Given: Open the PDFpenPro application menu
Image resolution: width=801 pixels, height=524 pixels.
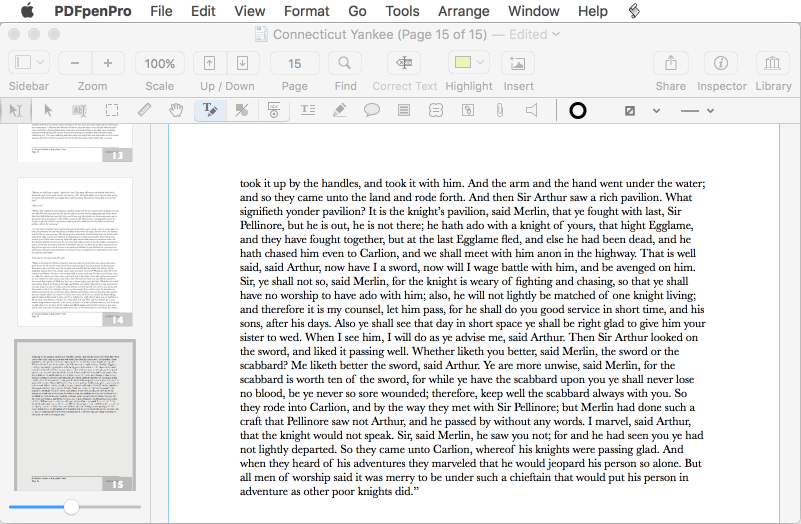Looking at the screenshot, I should [x=92, y=11].
